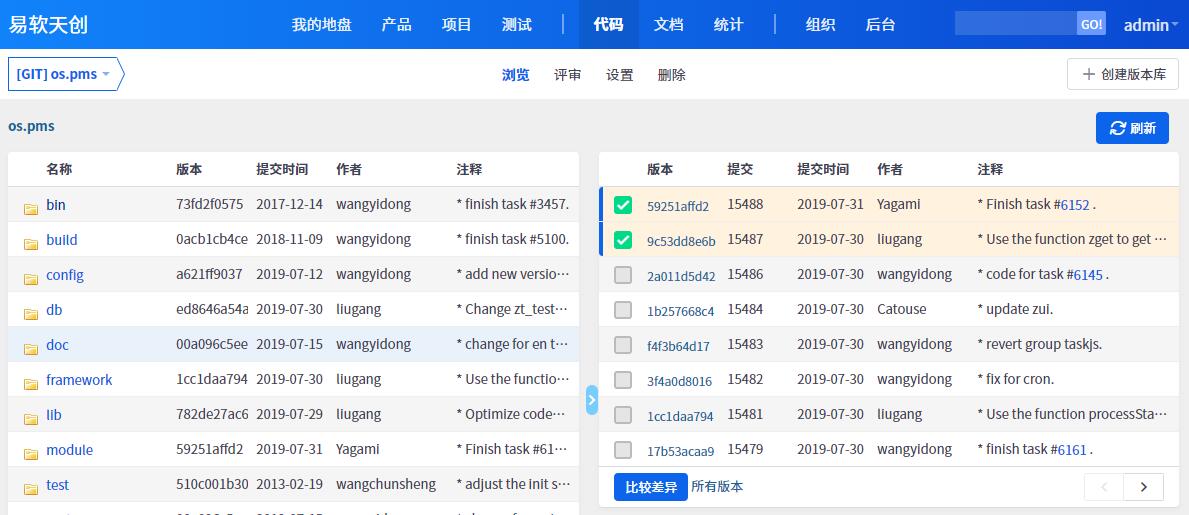This screenshot has width=1189, height=515.
Task: Check commit 2a011d5d42 checkbox
Action: click(623, 275)
